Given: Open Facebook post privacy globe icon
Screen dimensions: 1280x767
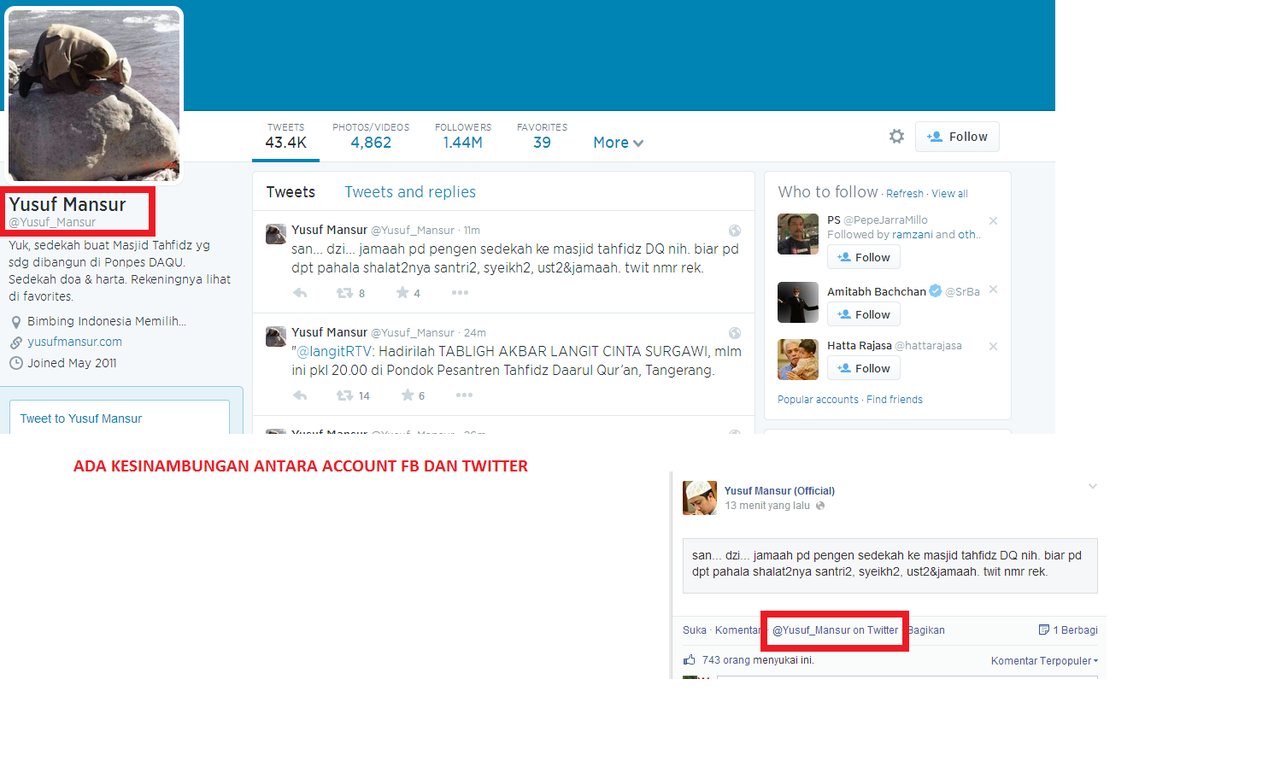Looking at the screenshot, I should [821, 506].
